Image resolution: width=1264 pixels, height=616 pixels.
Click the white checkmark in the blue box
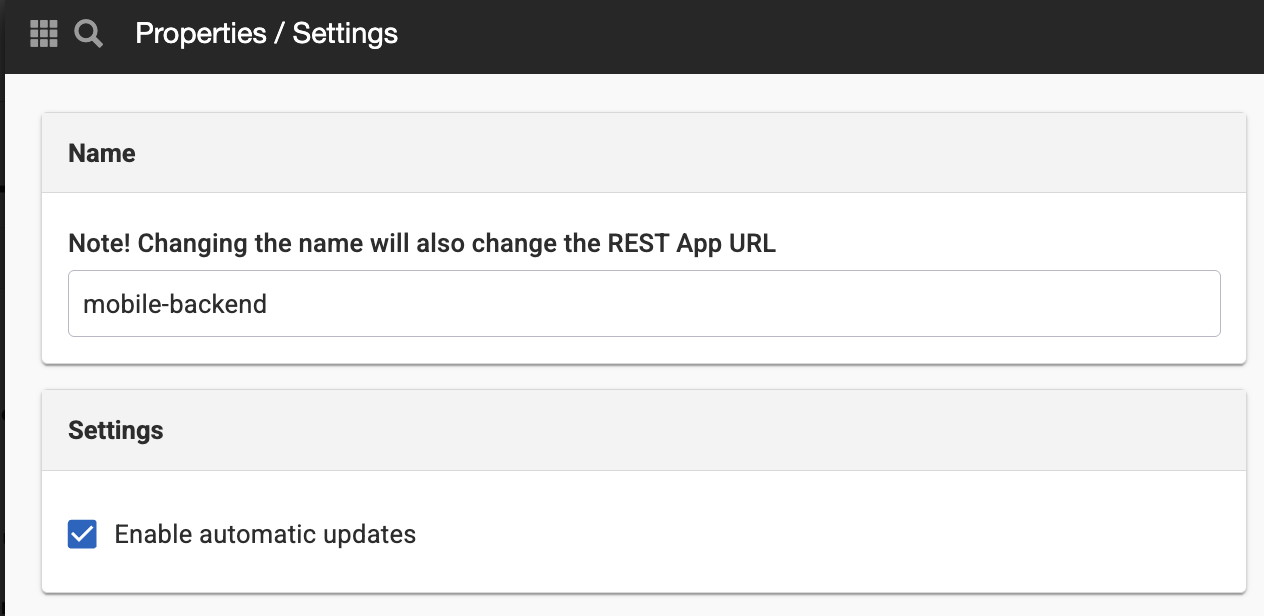82,534
